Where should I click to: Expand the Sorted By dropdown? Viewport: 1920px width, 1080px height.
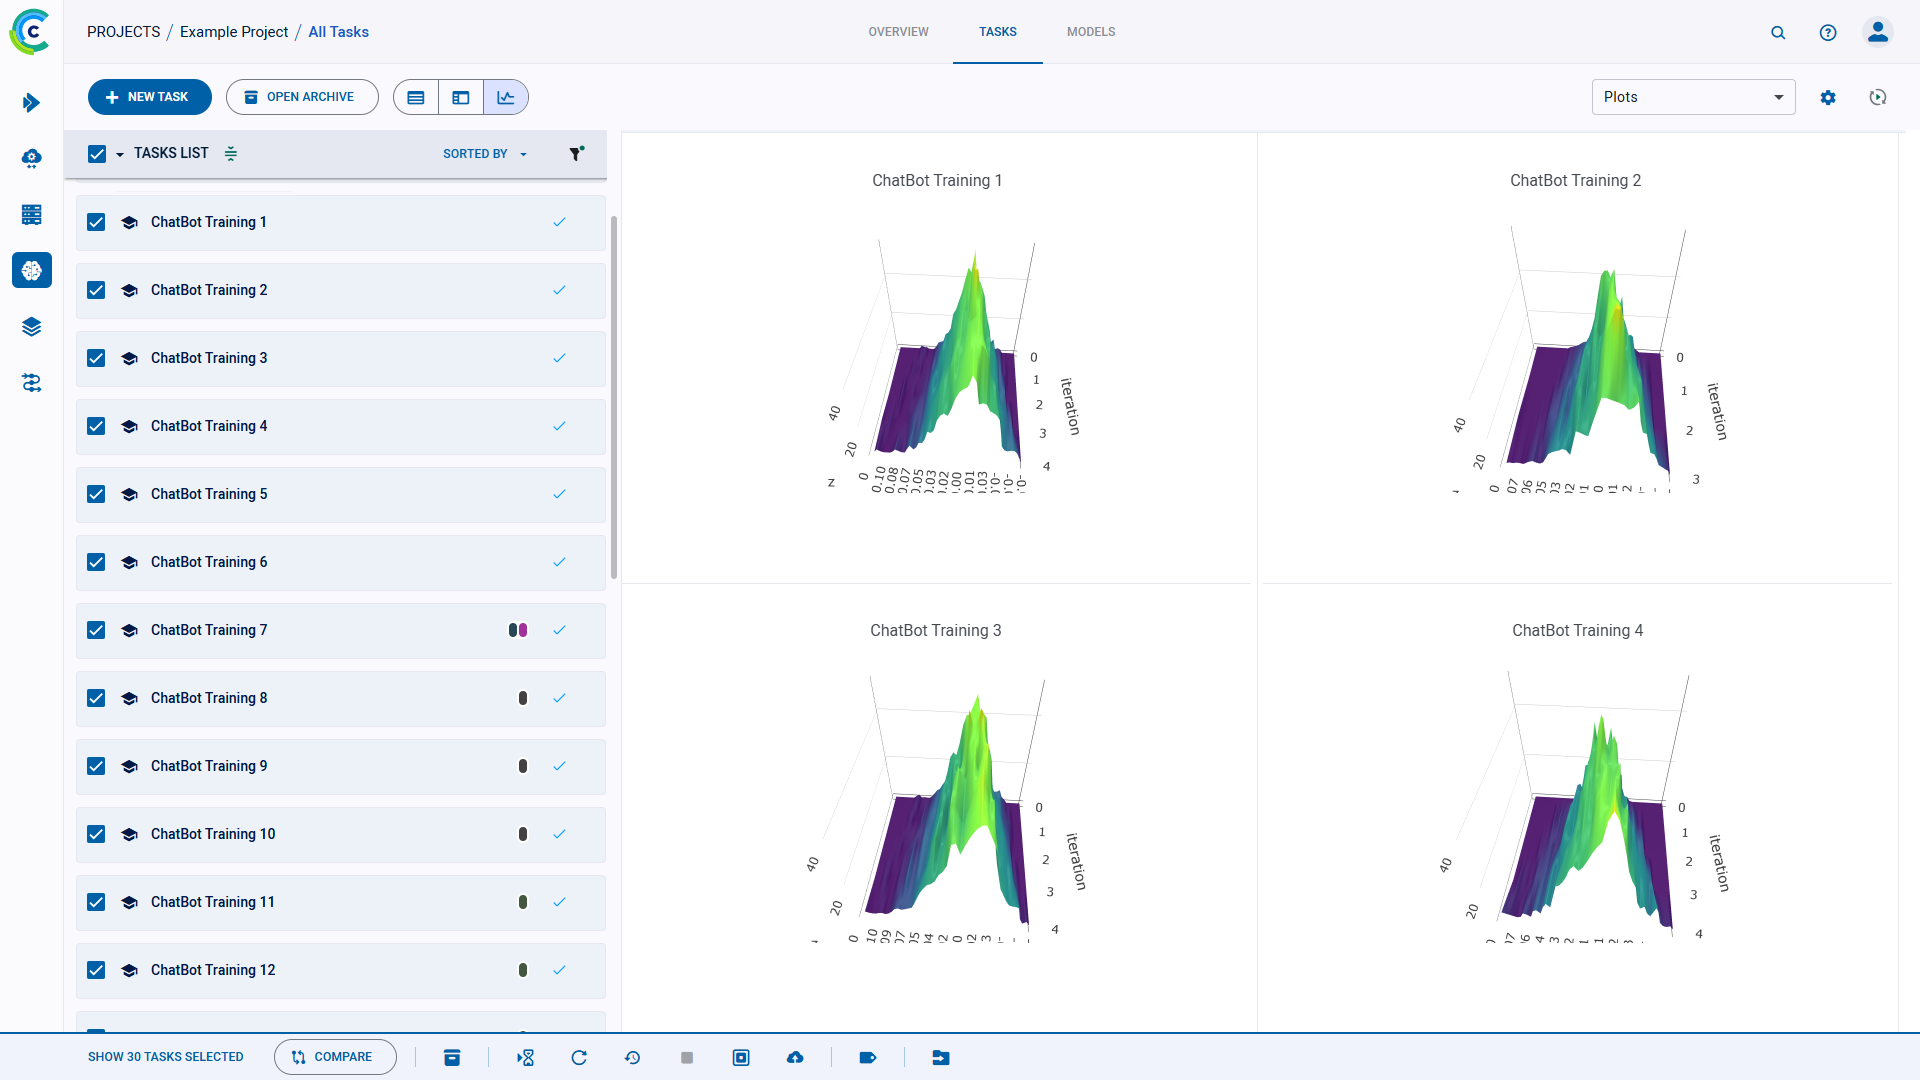[x=485, y=153]
